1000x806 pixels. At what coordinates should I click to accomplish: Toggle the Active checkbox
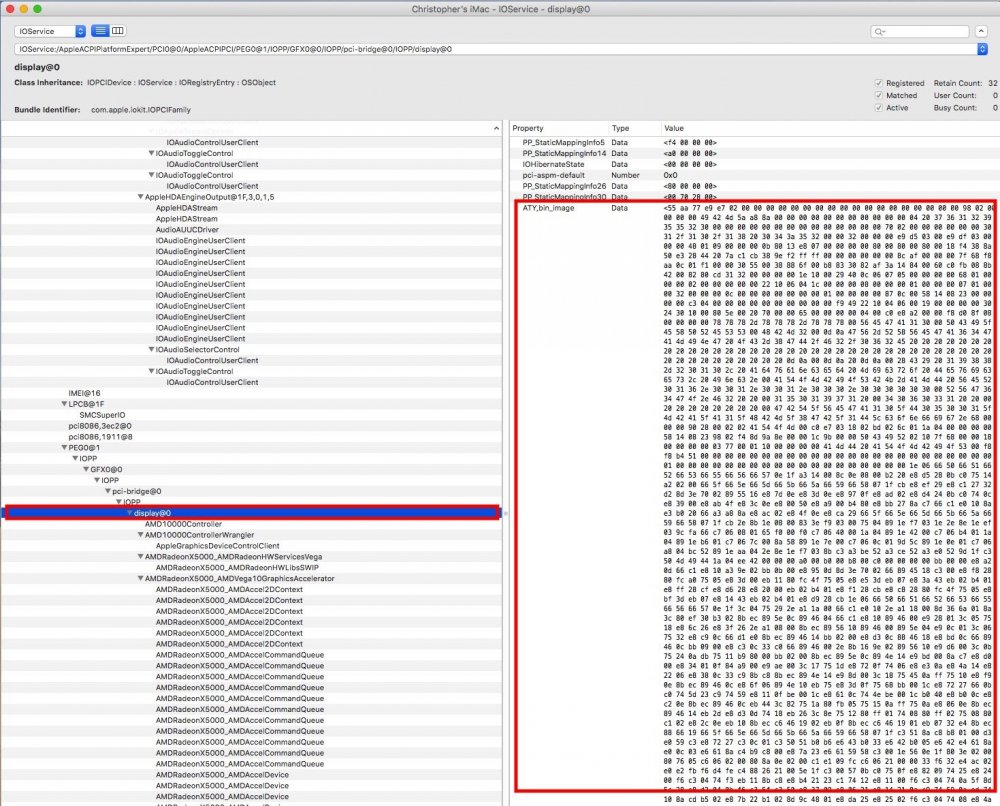point(879,108)
